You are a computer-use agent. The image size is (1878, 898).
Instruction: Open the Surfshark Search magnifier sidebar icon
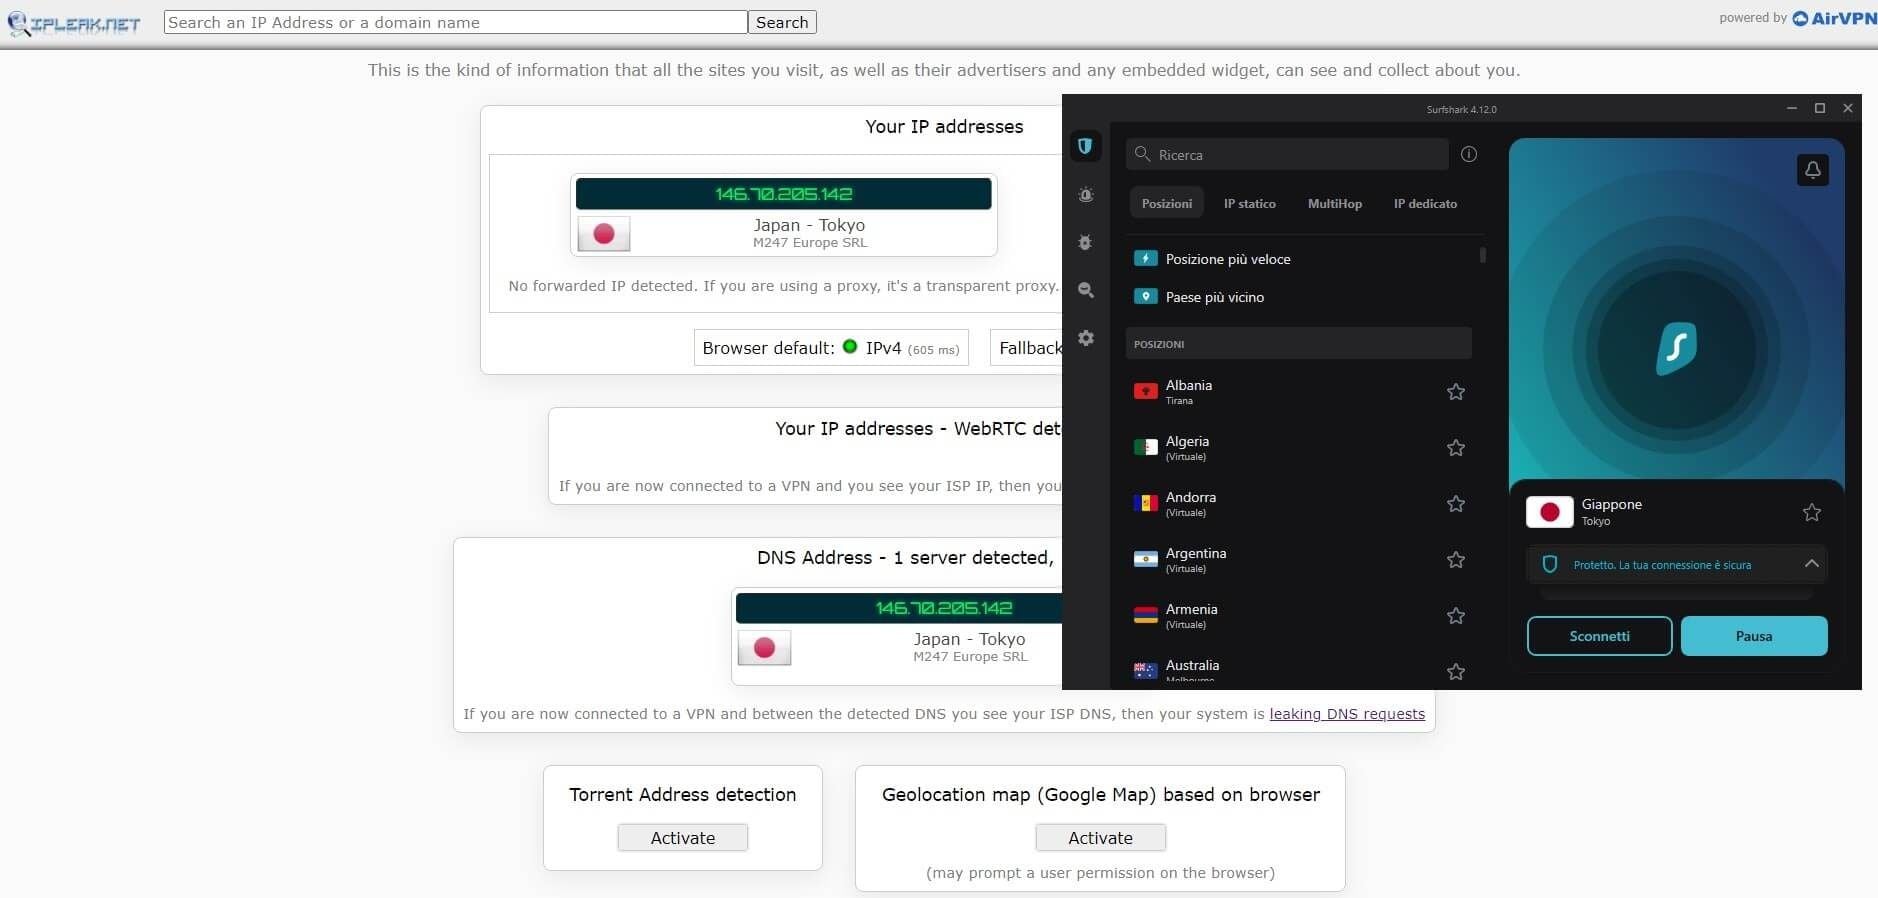[x=1085, y=291]
